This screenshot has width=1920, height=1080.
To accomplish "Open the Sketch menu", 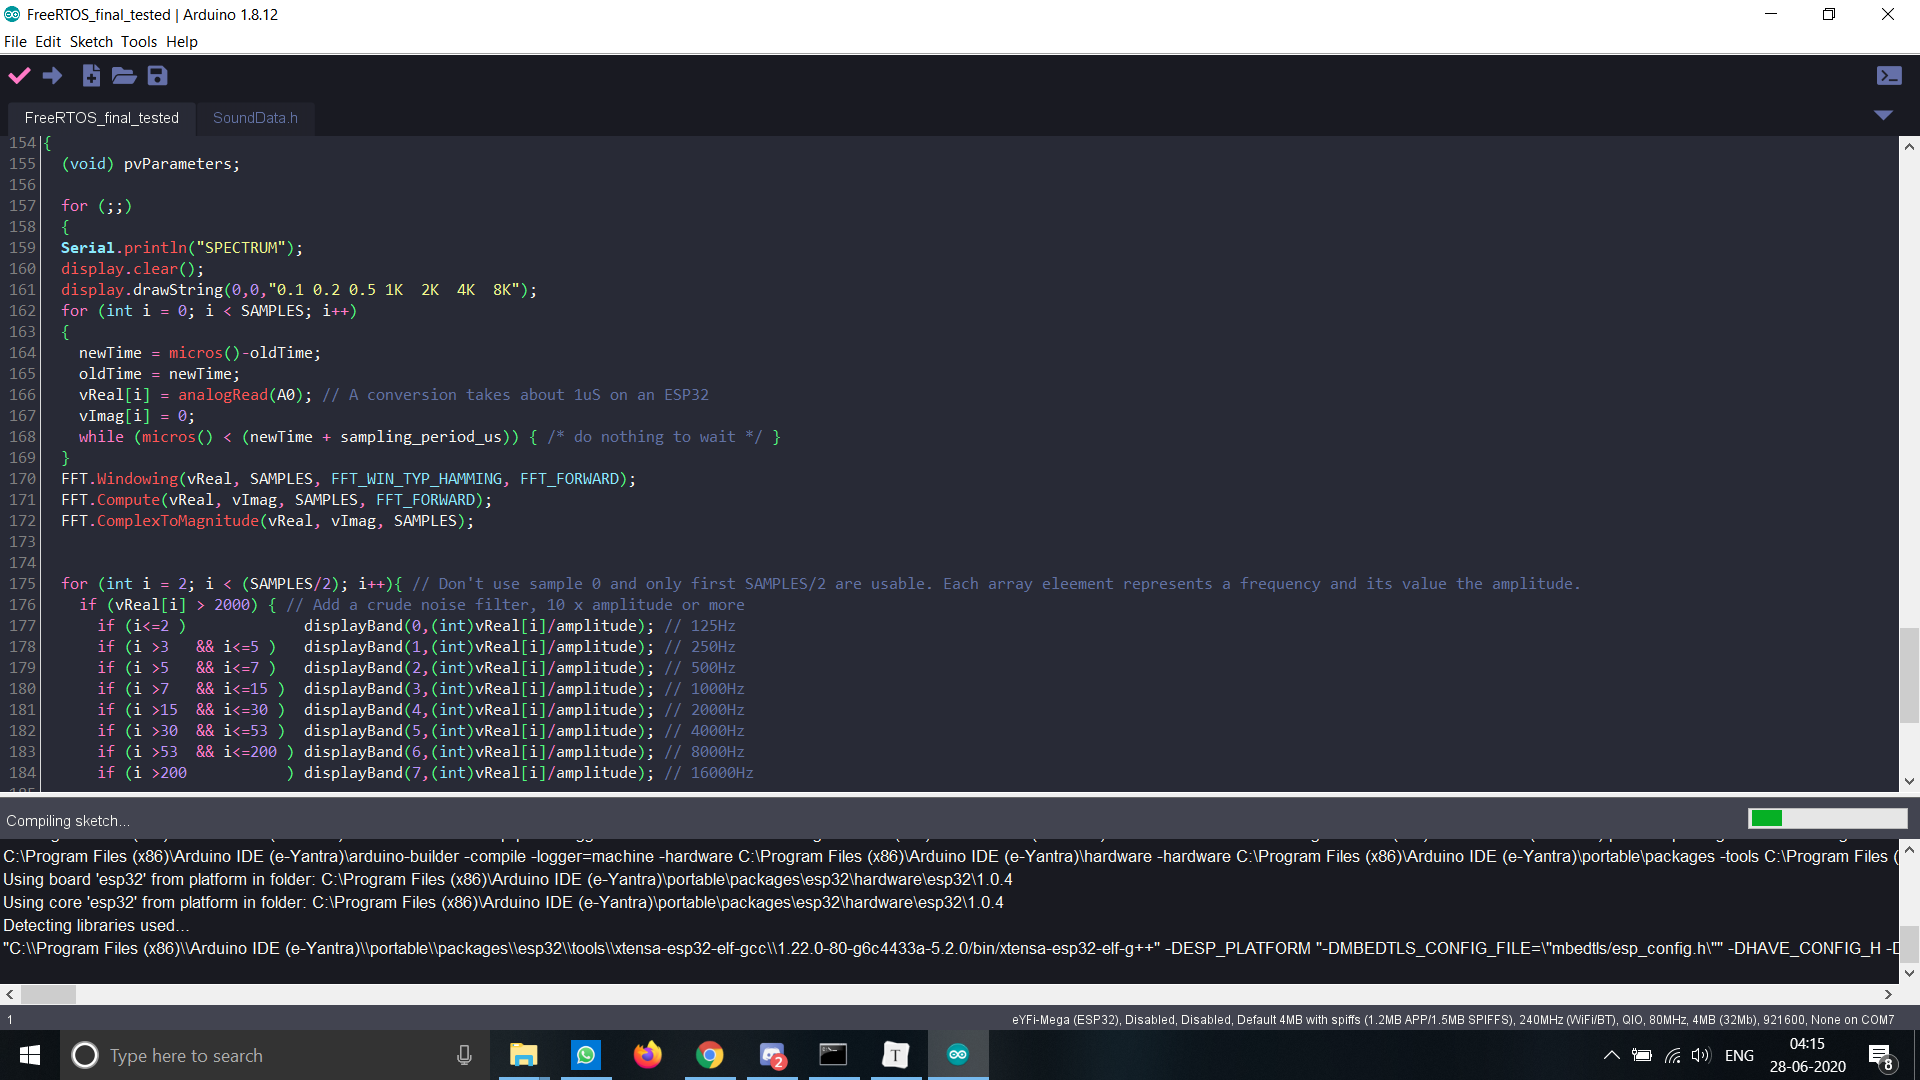I will tap(91, 42).
